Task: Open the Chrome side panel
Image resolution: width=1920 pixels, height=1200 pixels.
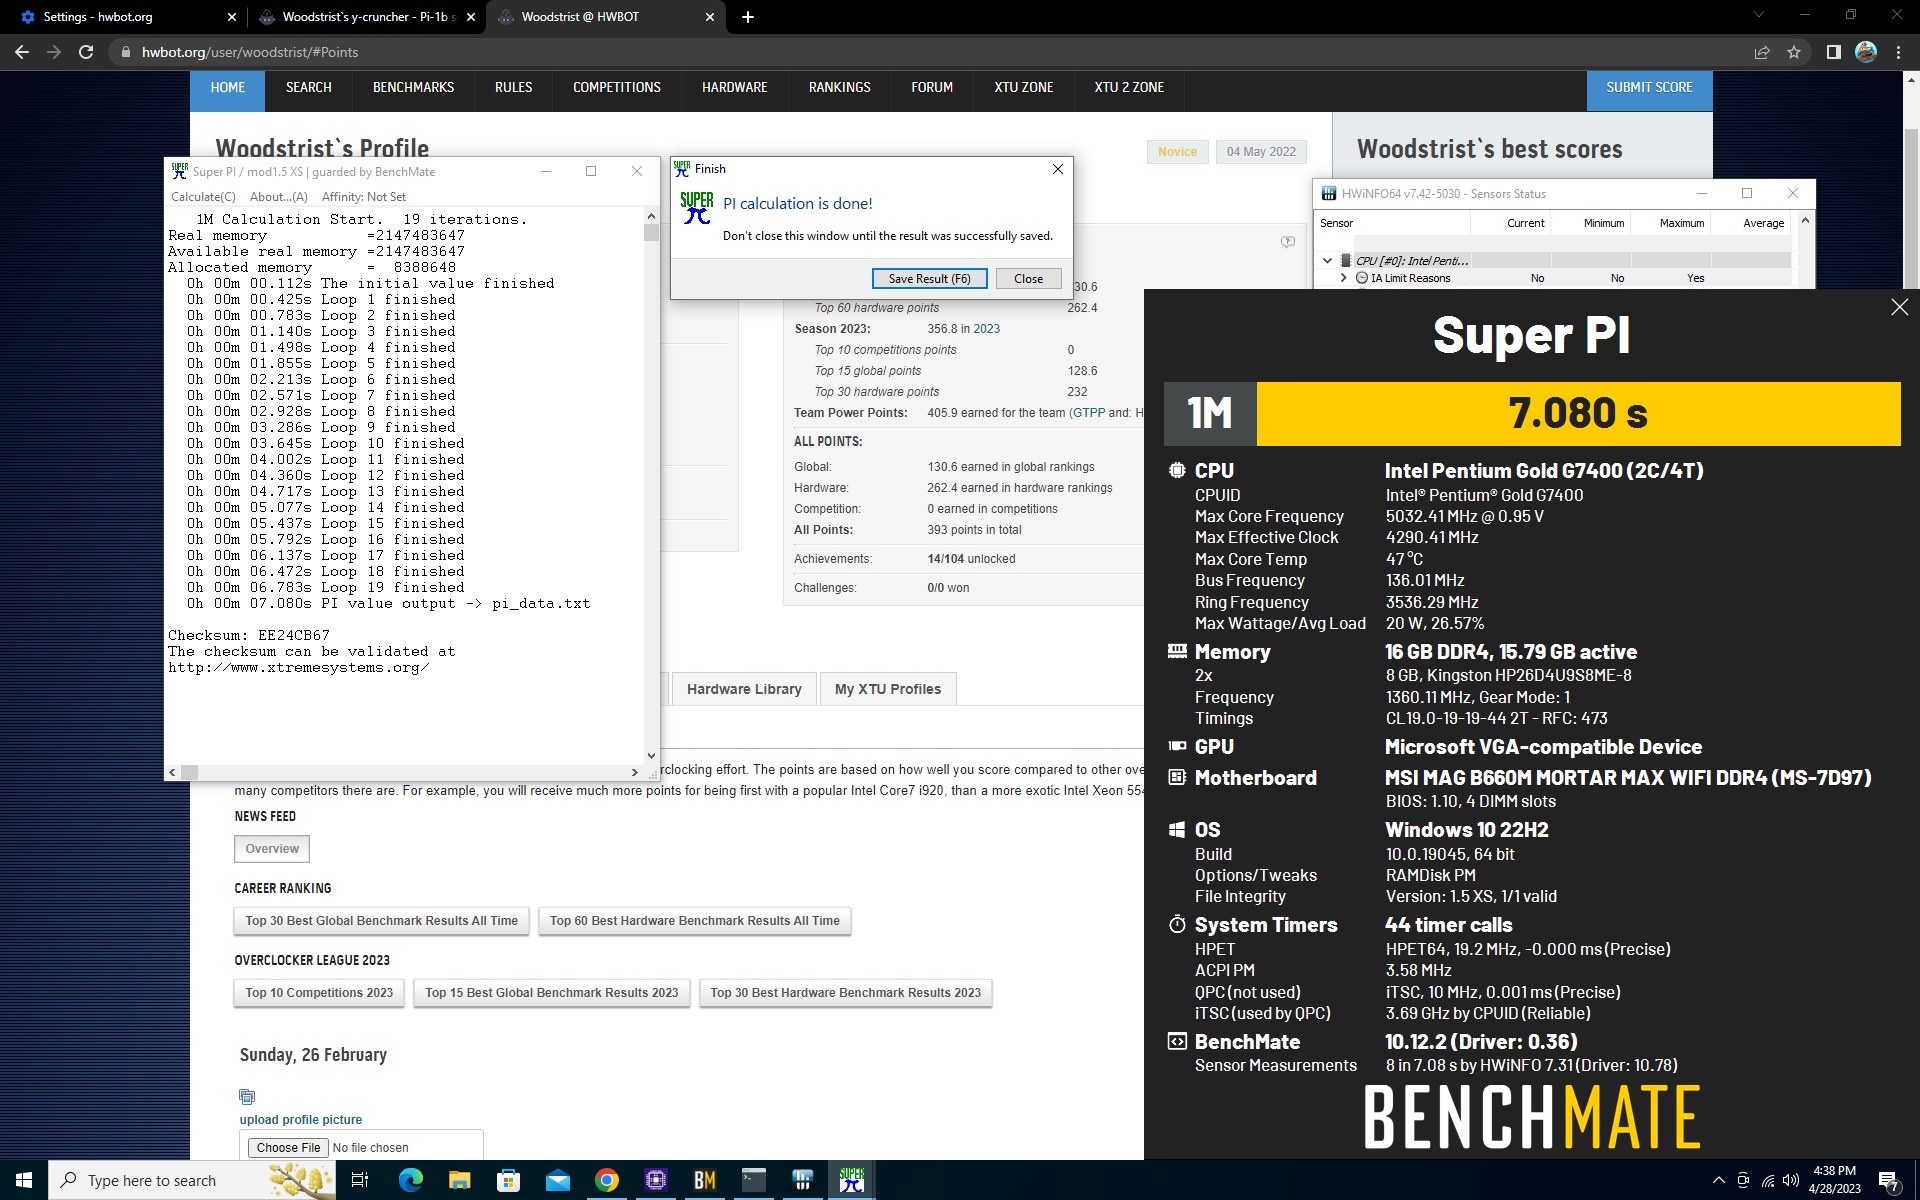Action: (1833, 52)
